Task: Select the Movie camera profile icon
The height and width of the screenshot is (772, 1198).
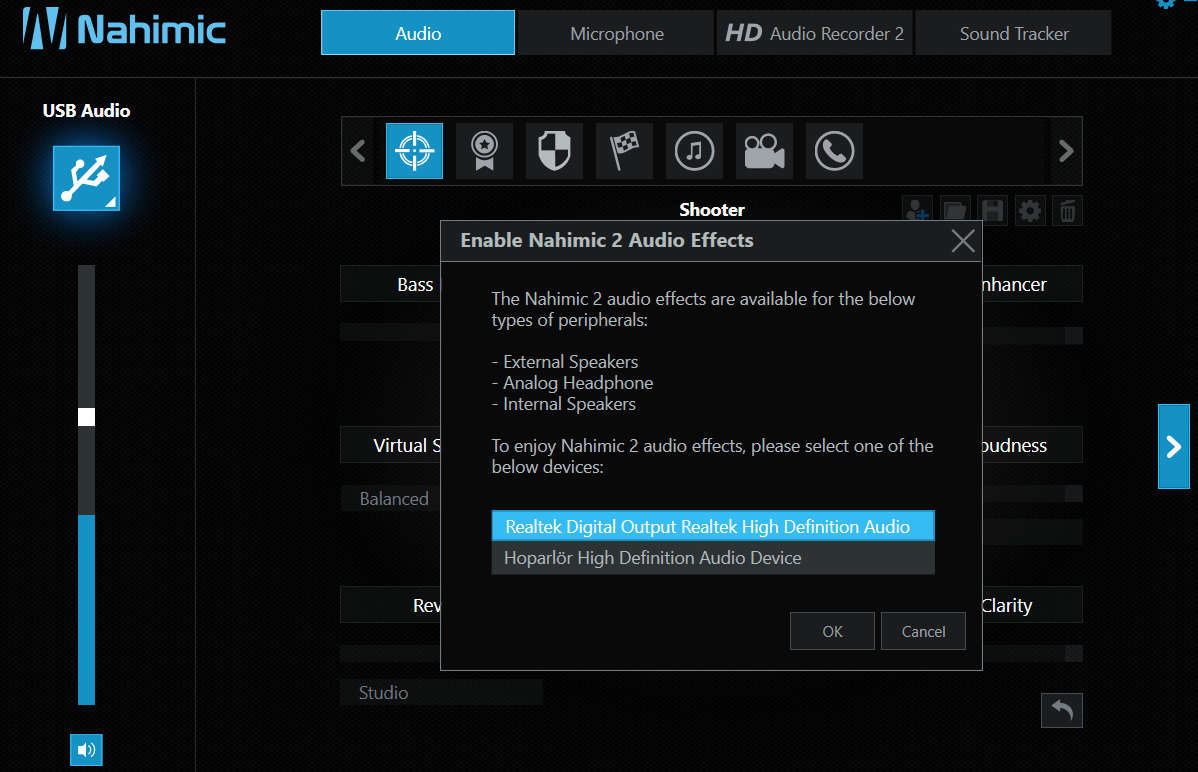Action: pyautogui.click(x=764, y=151)
